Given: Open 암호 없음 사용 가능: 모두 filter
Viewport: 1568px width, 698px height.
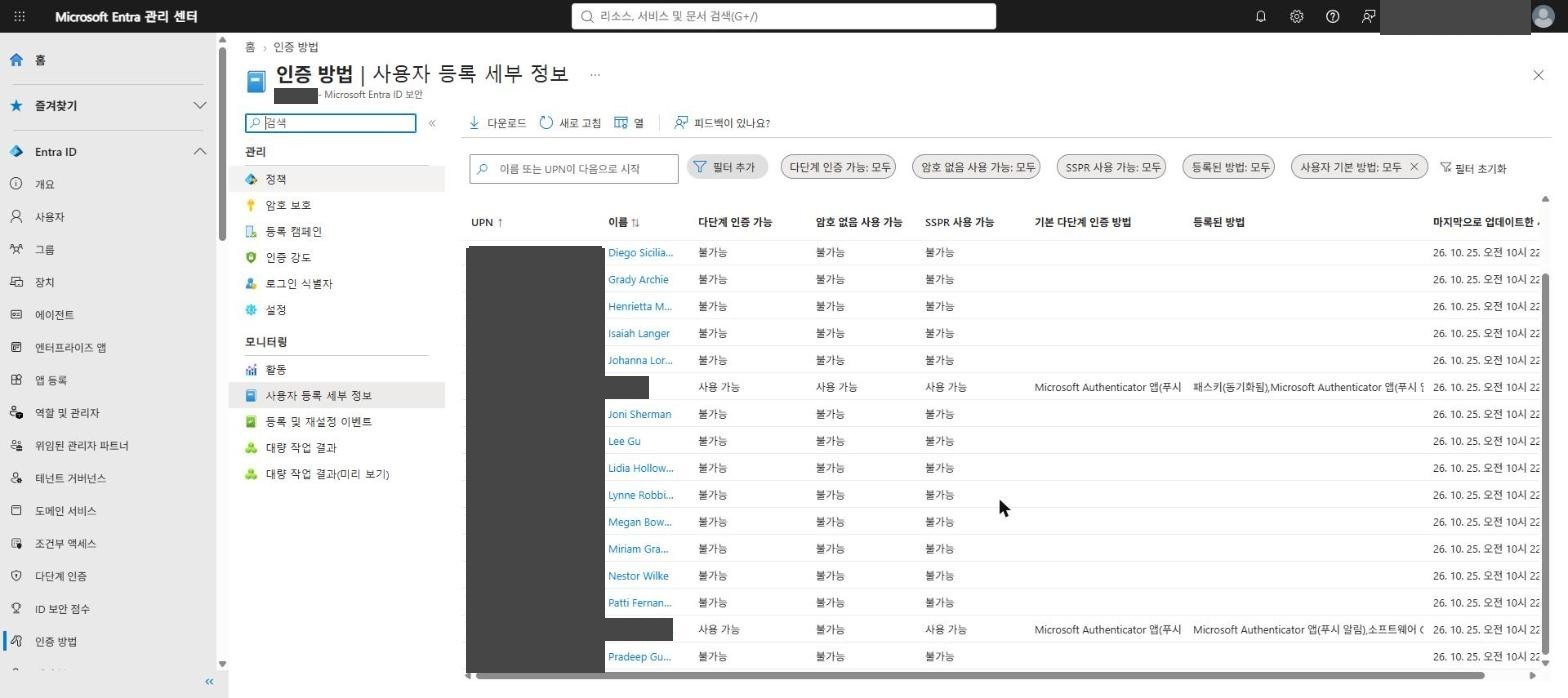Looking at the screenshot, I should [x=976, y=167].
